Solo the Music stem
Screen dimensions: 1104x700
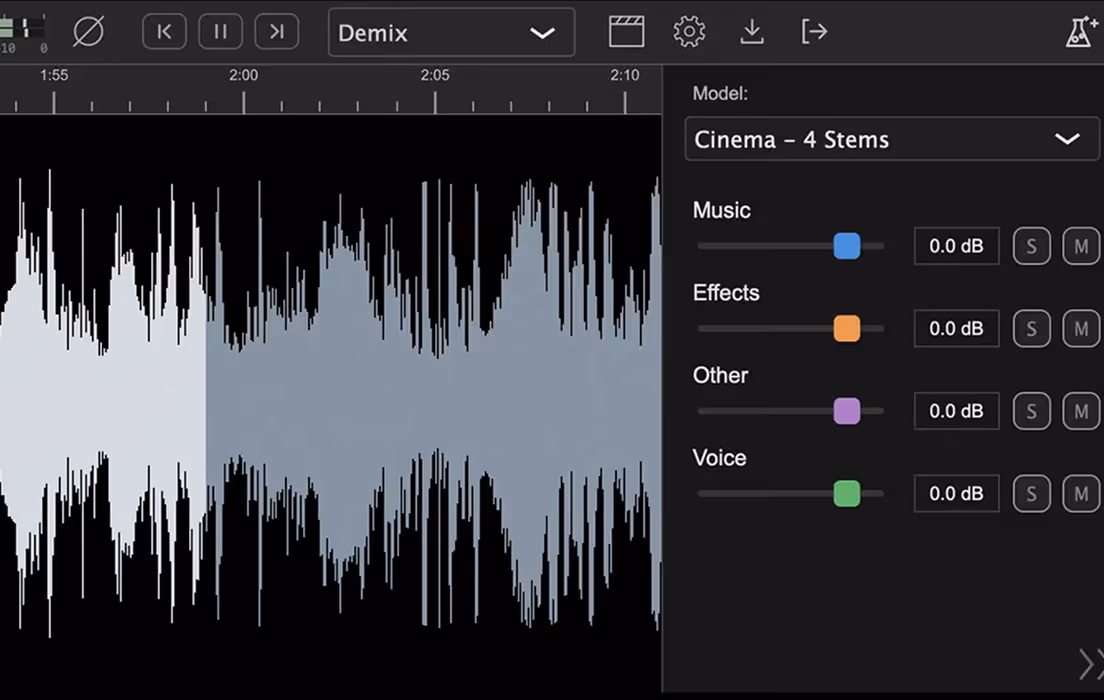click(x=1032, y=246)
